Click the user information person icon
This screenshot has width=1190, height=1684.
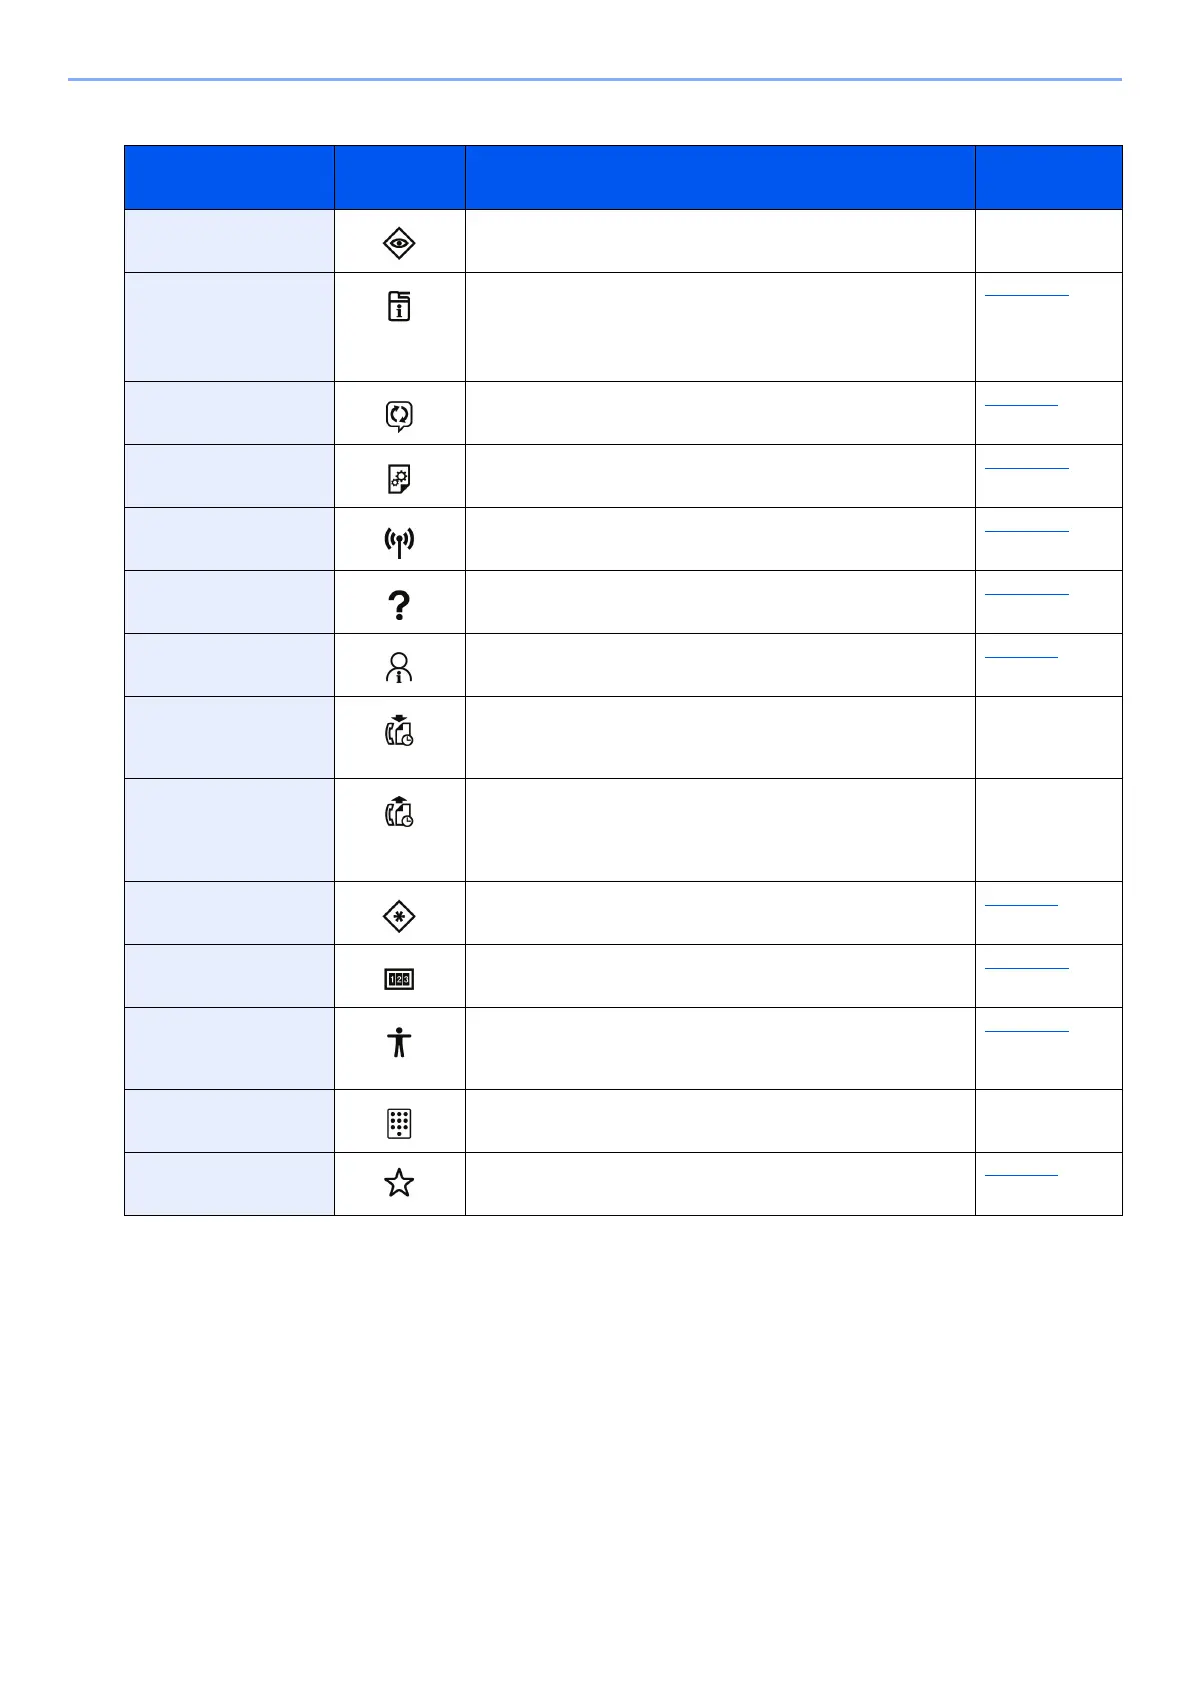click(x=399, y=667)
